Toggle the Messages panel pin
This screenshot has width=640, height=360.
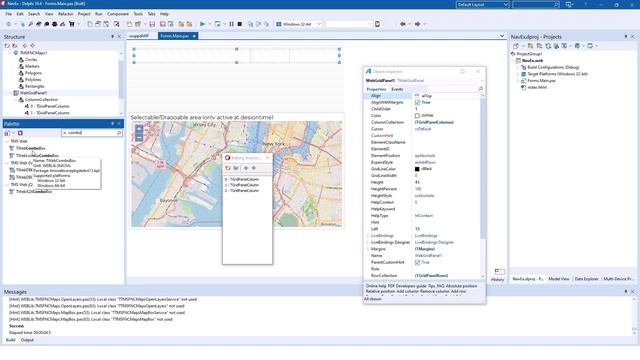coord(625,292)
